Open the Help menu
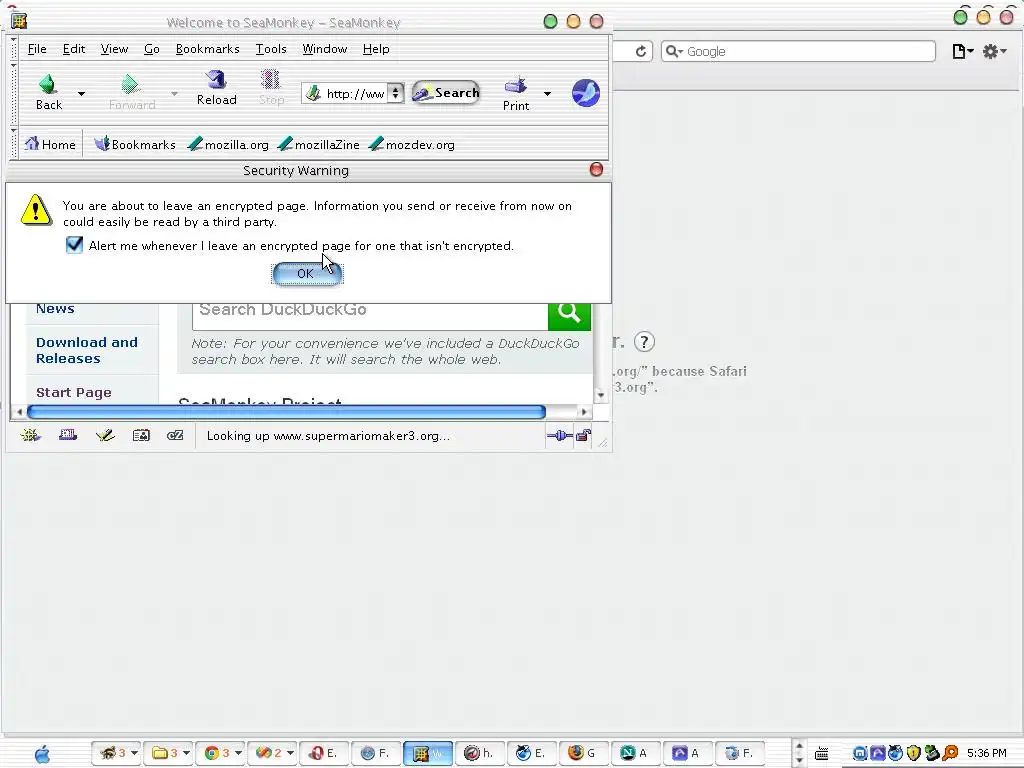Viewport: 1024px width, 768px height. tap(376, 49)
